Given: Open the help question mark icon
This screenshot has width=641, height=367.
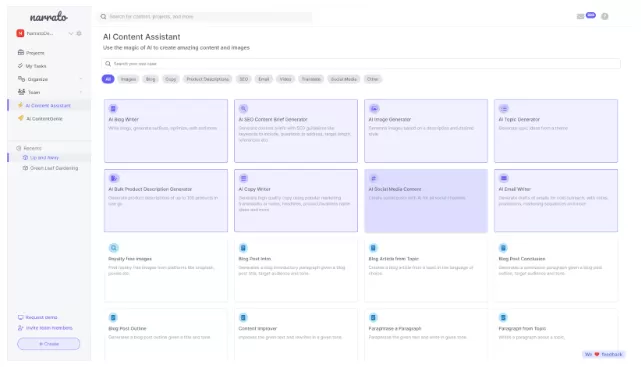Looking at the screenshot, I should [605, 16].
